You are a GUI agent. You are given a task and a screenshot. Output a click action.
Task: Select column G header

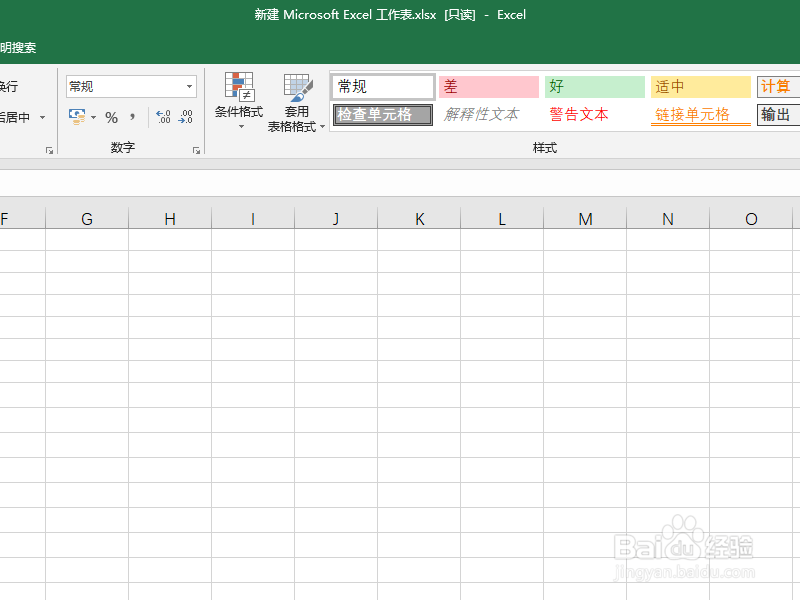coord(87,219)
